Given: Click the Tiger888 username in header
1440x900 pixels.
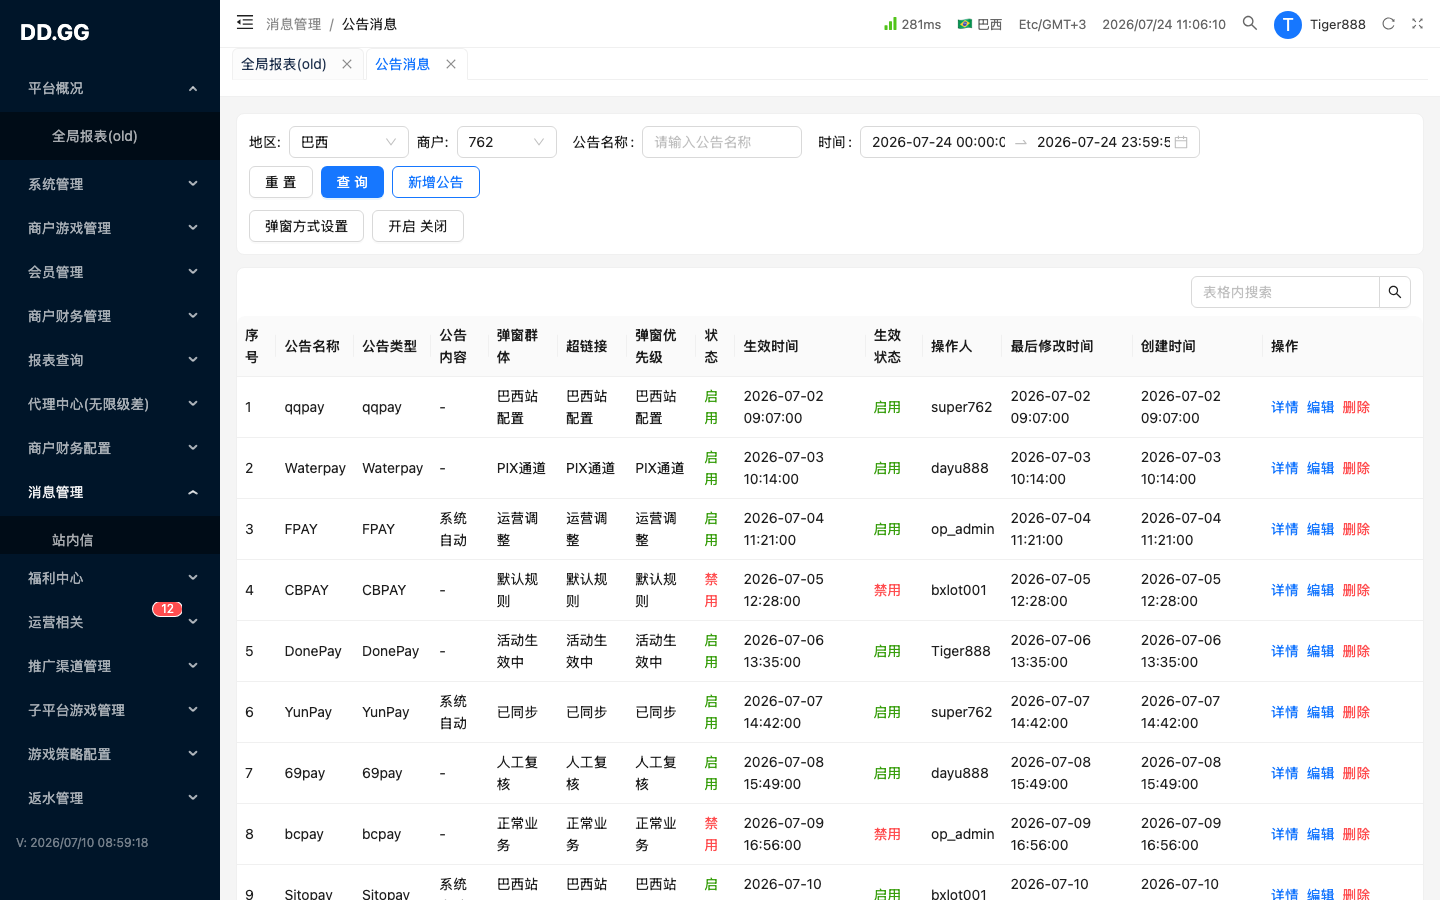Looking at the screenshot, I should [x=1338, y=24].
